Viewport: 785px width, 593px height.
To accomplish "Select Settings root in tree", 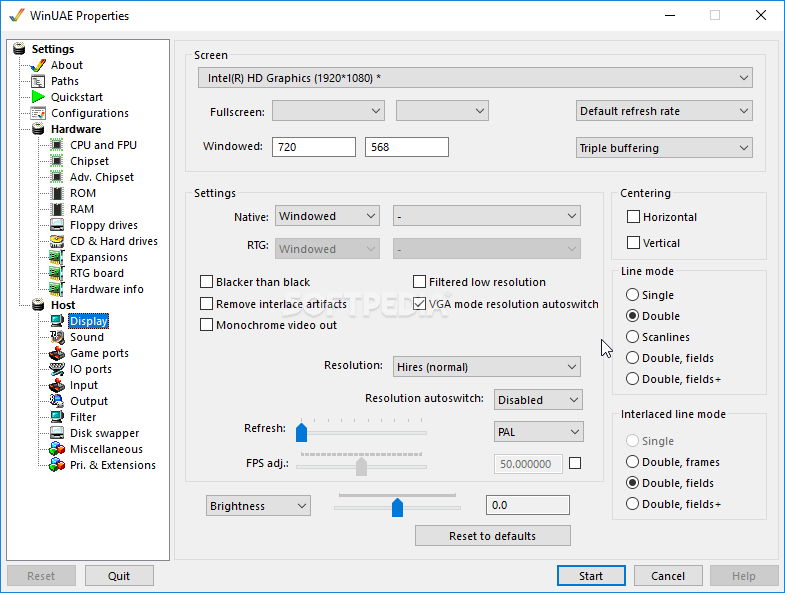I will pyautogui.click(x=53, y=49).
